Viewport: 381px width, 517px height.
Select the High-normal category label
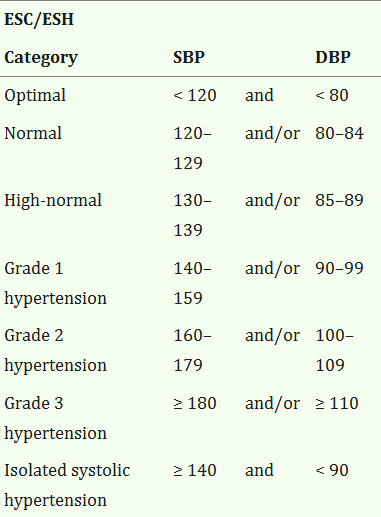[x=53, y=201]
